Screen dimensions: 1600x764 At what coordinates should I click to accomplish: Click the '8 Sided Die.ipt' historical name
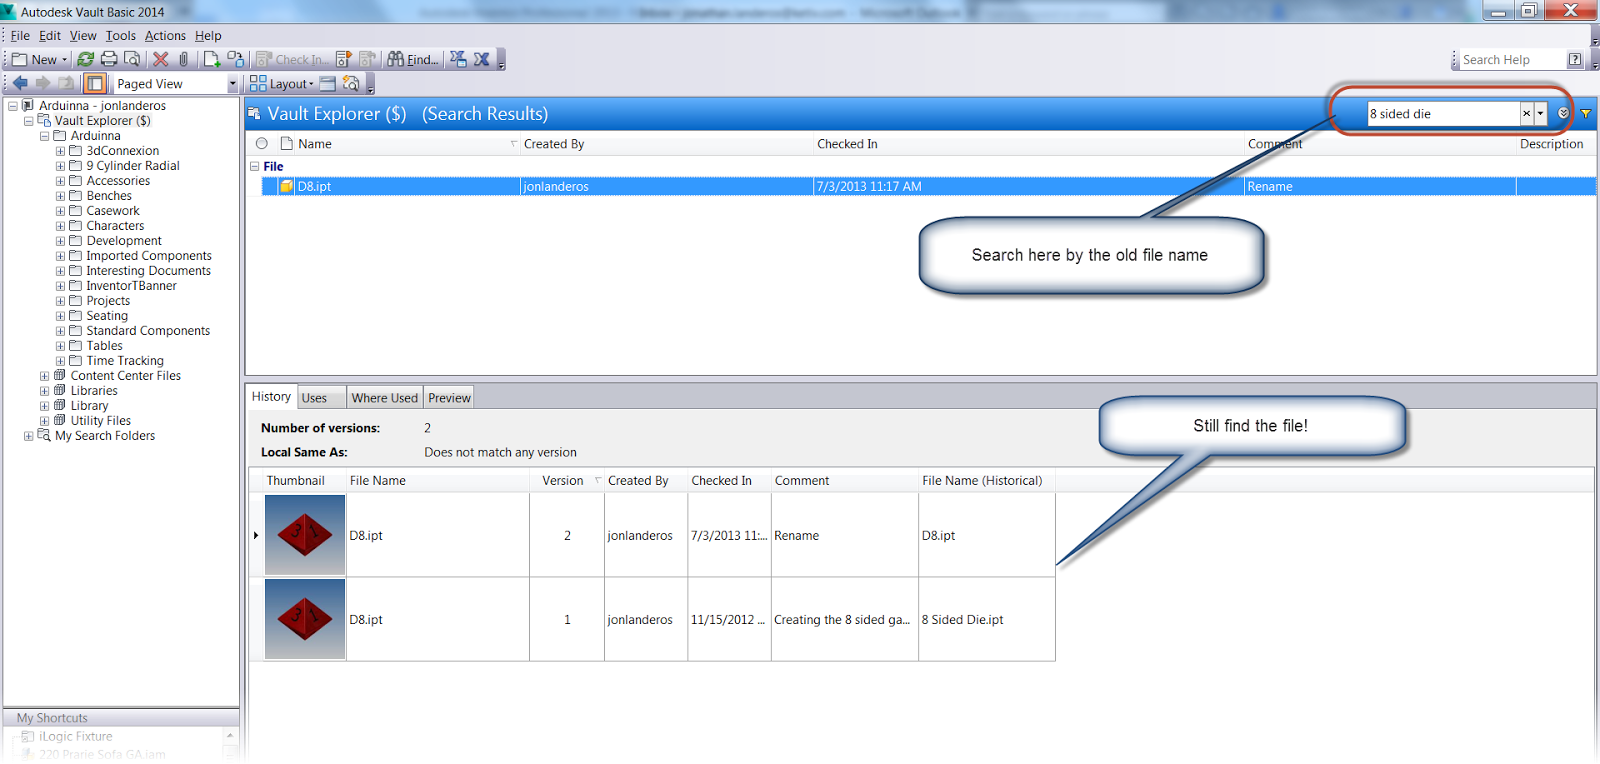point(963,619)
